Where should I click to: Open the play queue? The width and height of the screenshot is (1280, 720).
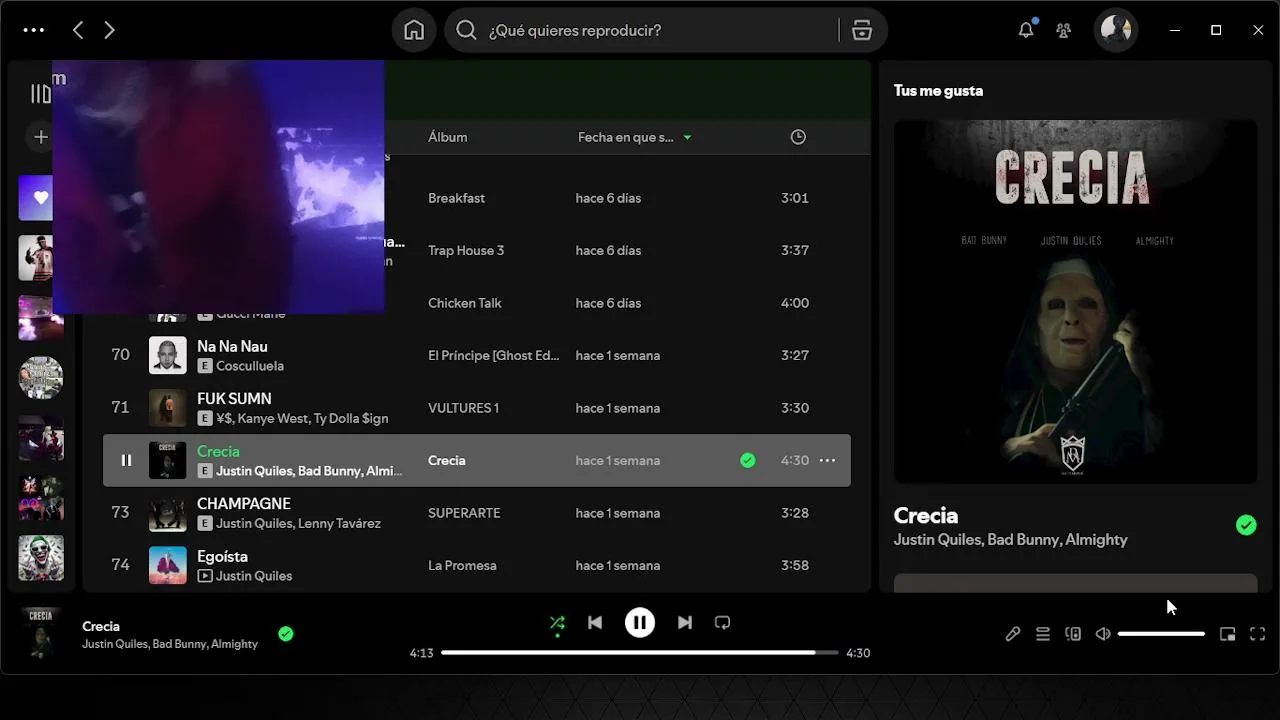[x=1043, y=634]
